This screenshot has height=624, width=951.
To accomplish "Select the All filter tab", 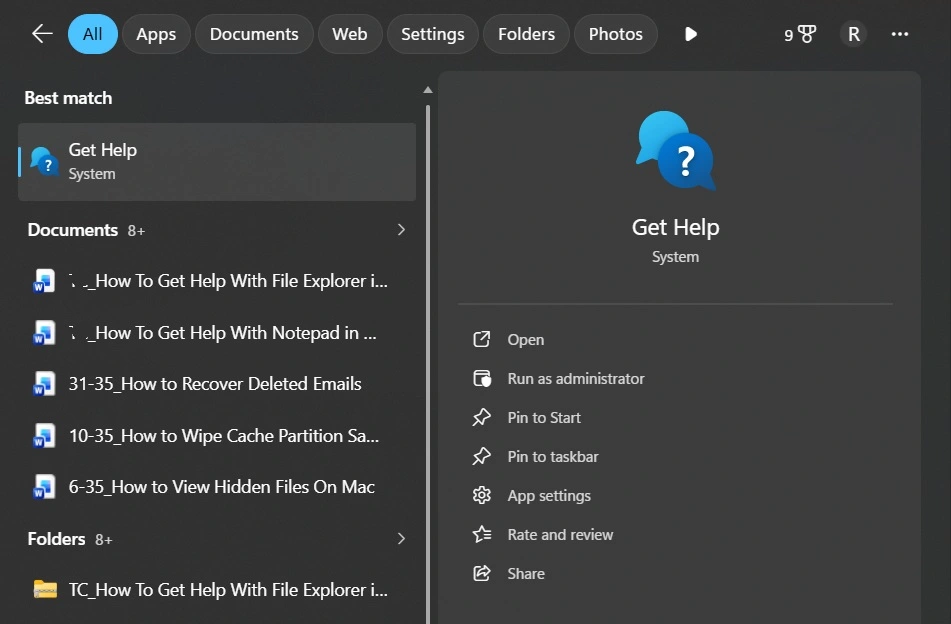I will coord(93,34).
